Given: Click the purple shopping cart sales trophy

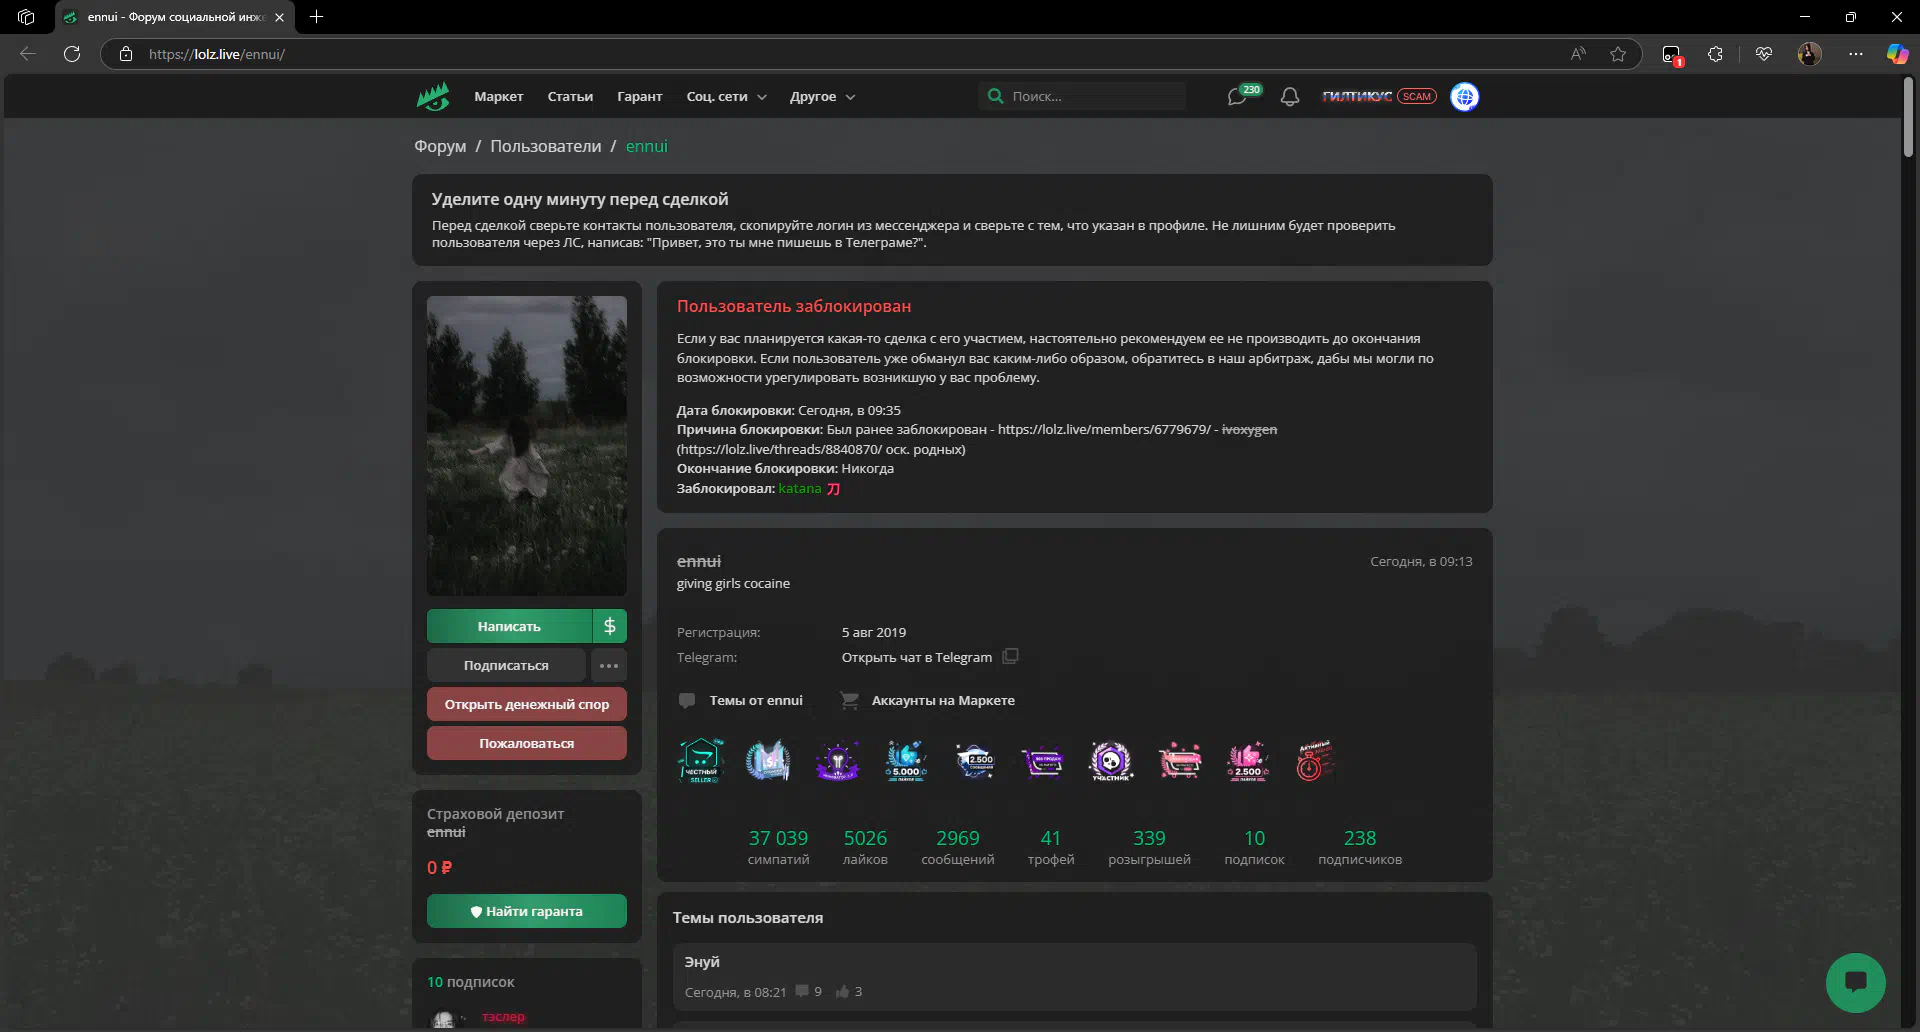Looking at the screenshot, I should click(1042, 761).
